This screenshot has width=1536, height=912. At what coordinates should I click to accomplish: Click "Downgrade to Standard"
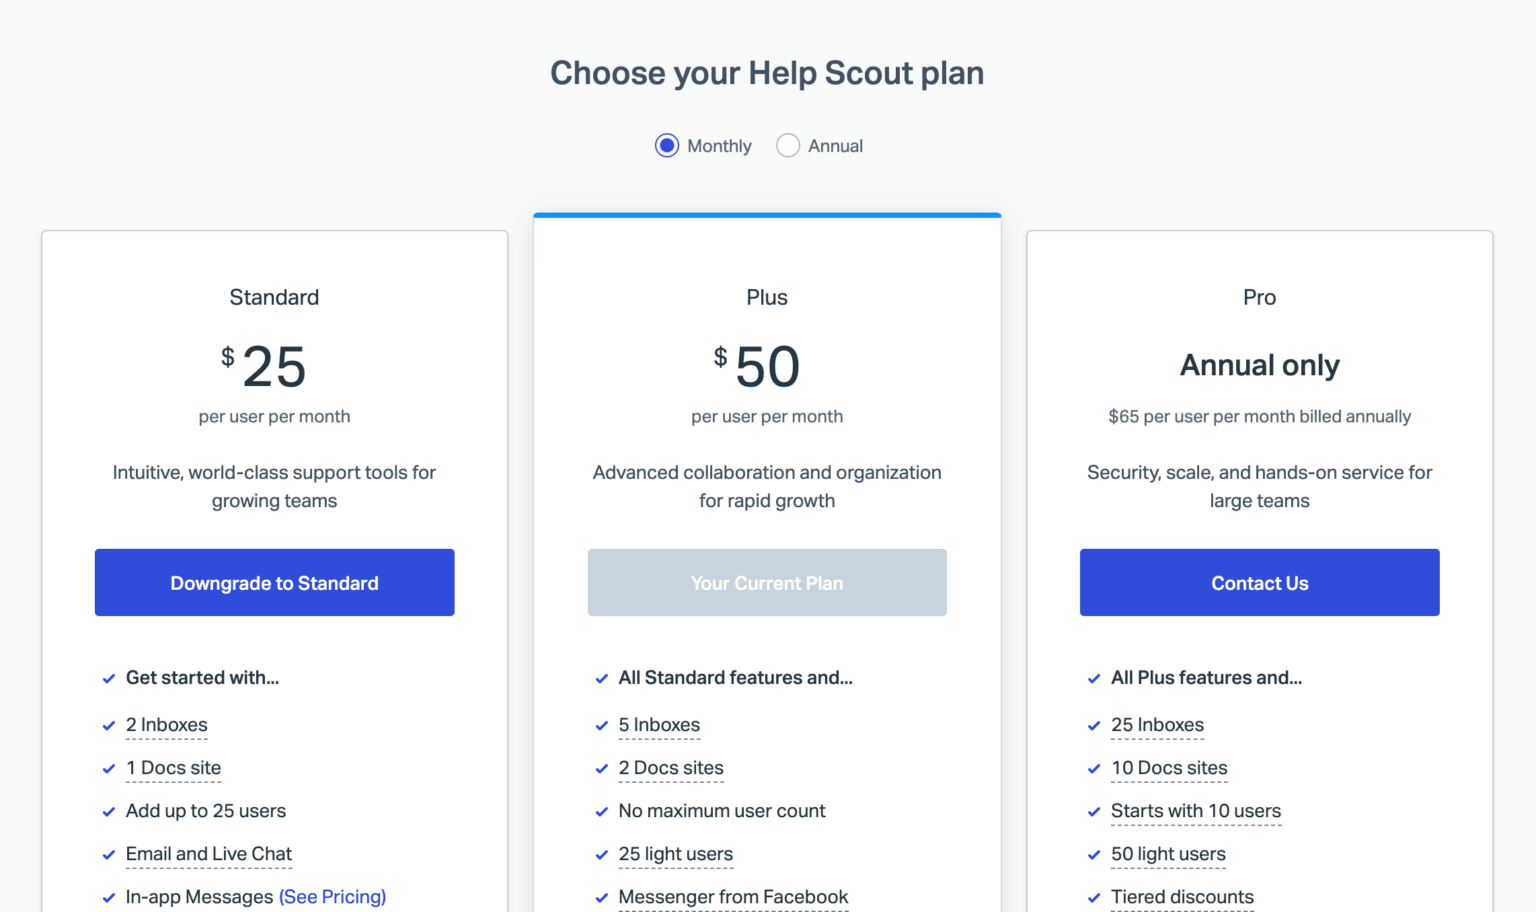point(274,582)
